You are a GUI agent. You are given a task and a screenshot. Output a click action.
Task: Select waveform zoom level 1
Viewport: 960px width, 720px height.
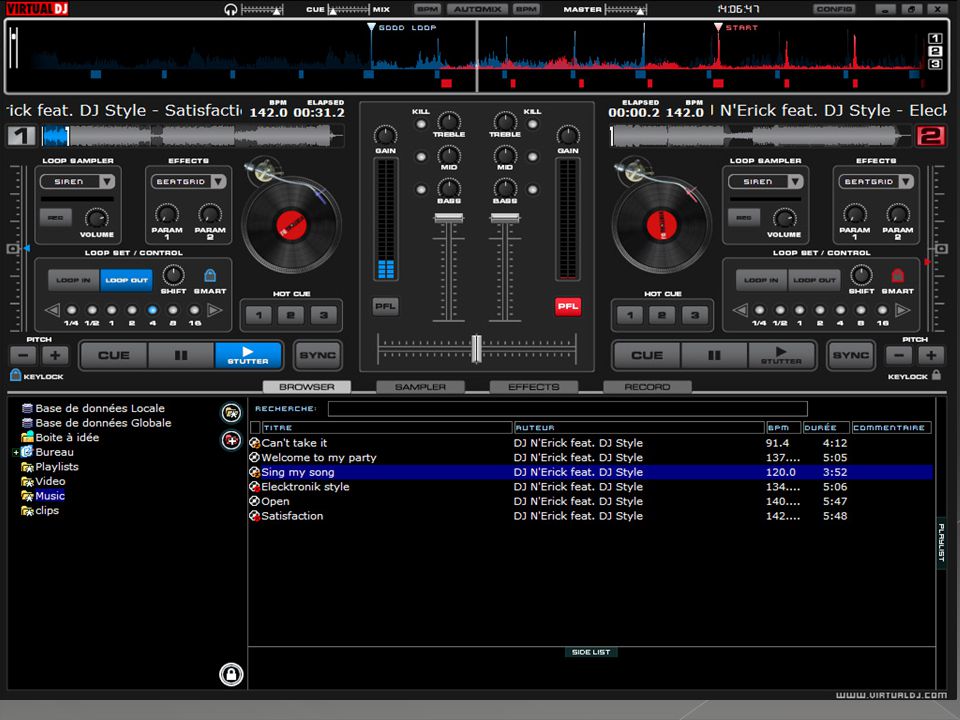click(x=935, y=39)
